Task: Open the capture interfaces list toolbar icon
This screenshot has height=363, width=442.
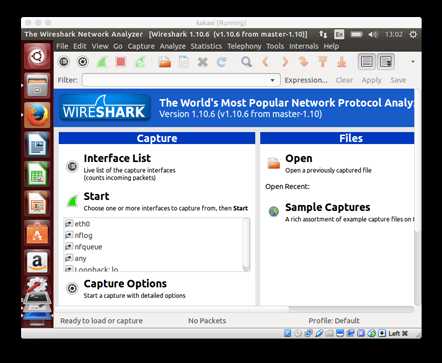Action: pos(64,62)
